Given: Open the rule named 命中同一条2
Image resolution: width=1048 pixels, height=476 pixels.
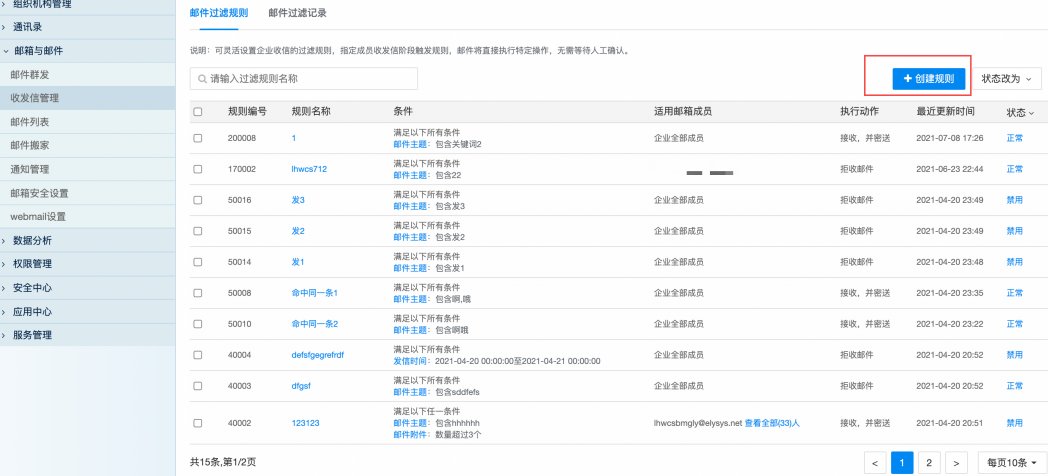Looking at the screenshot, I should tap(315, 324).
